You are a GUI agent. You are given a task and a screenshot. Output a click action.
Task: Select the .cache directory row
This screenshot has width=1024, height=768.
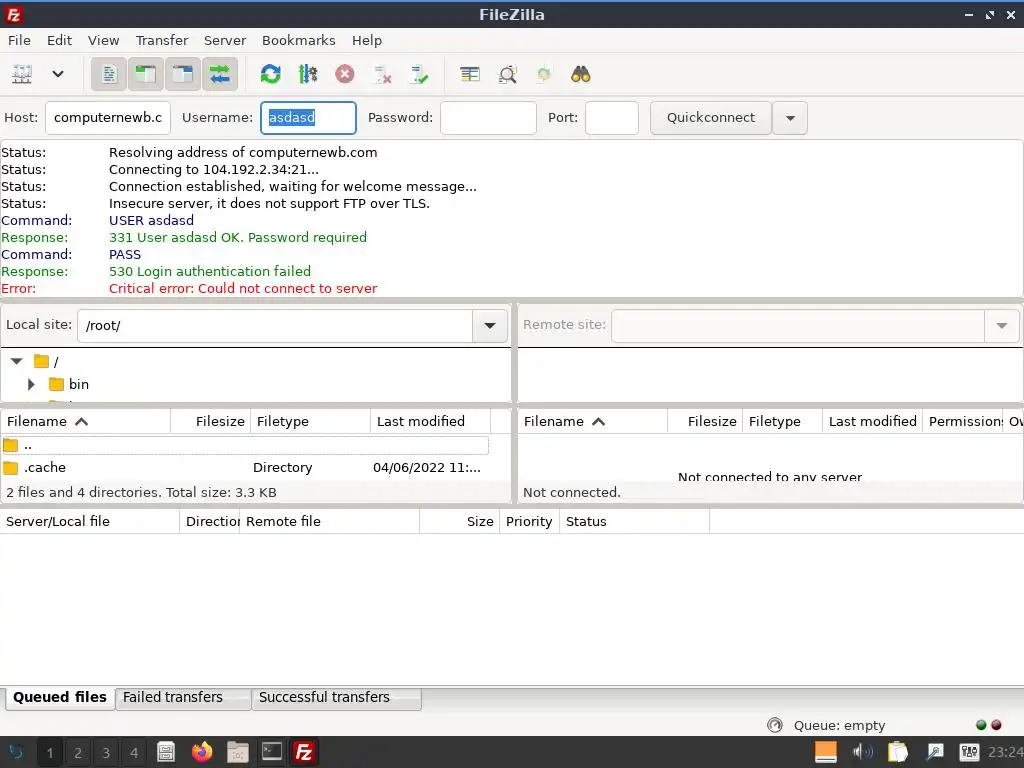click(245, 468)
